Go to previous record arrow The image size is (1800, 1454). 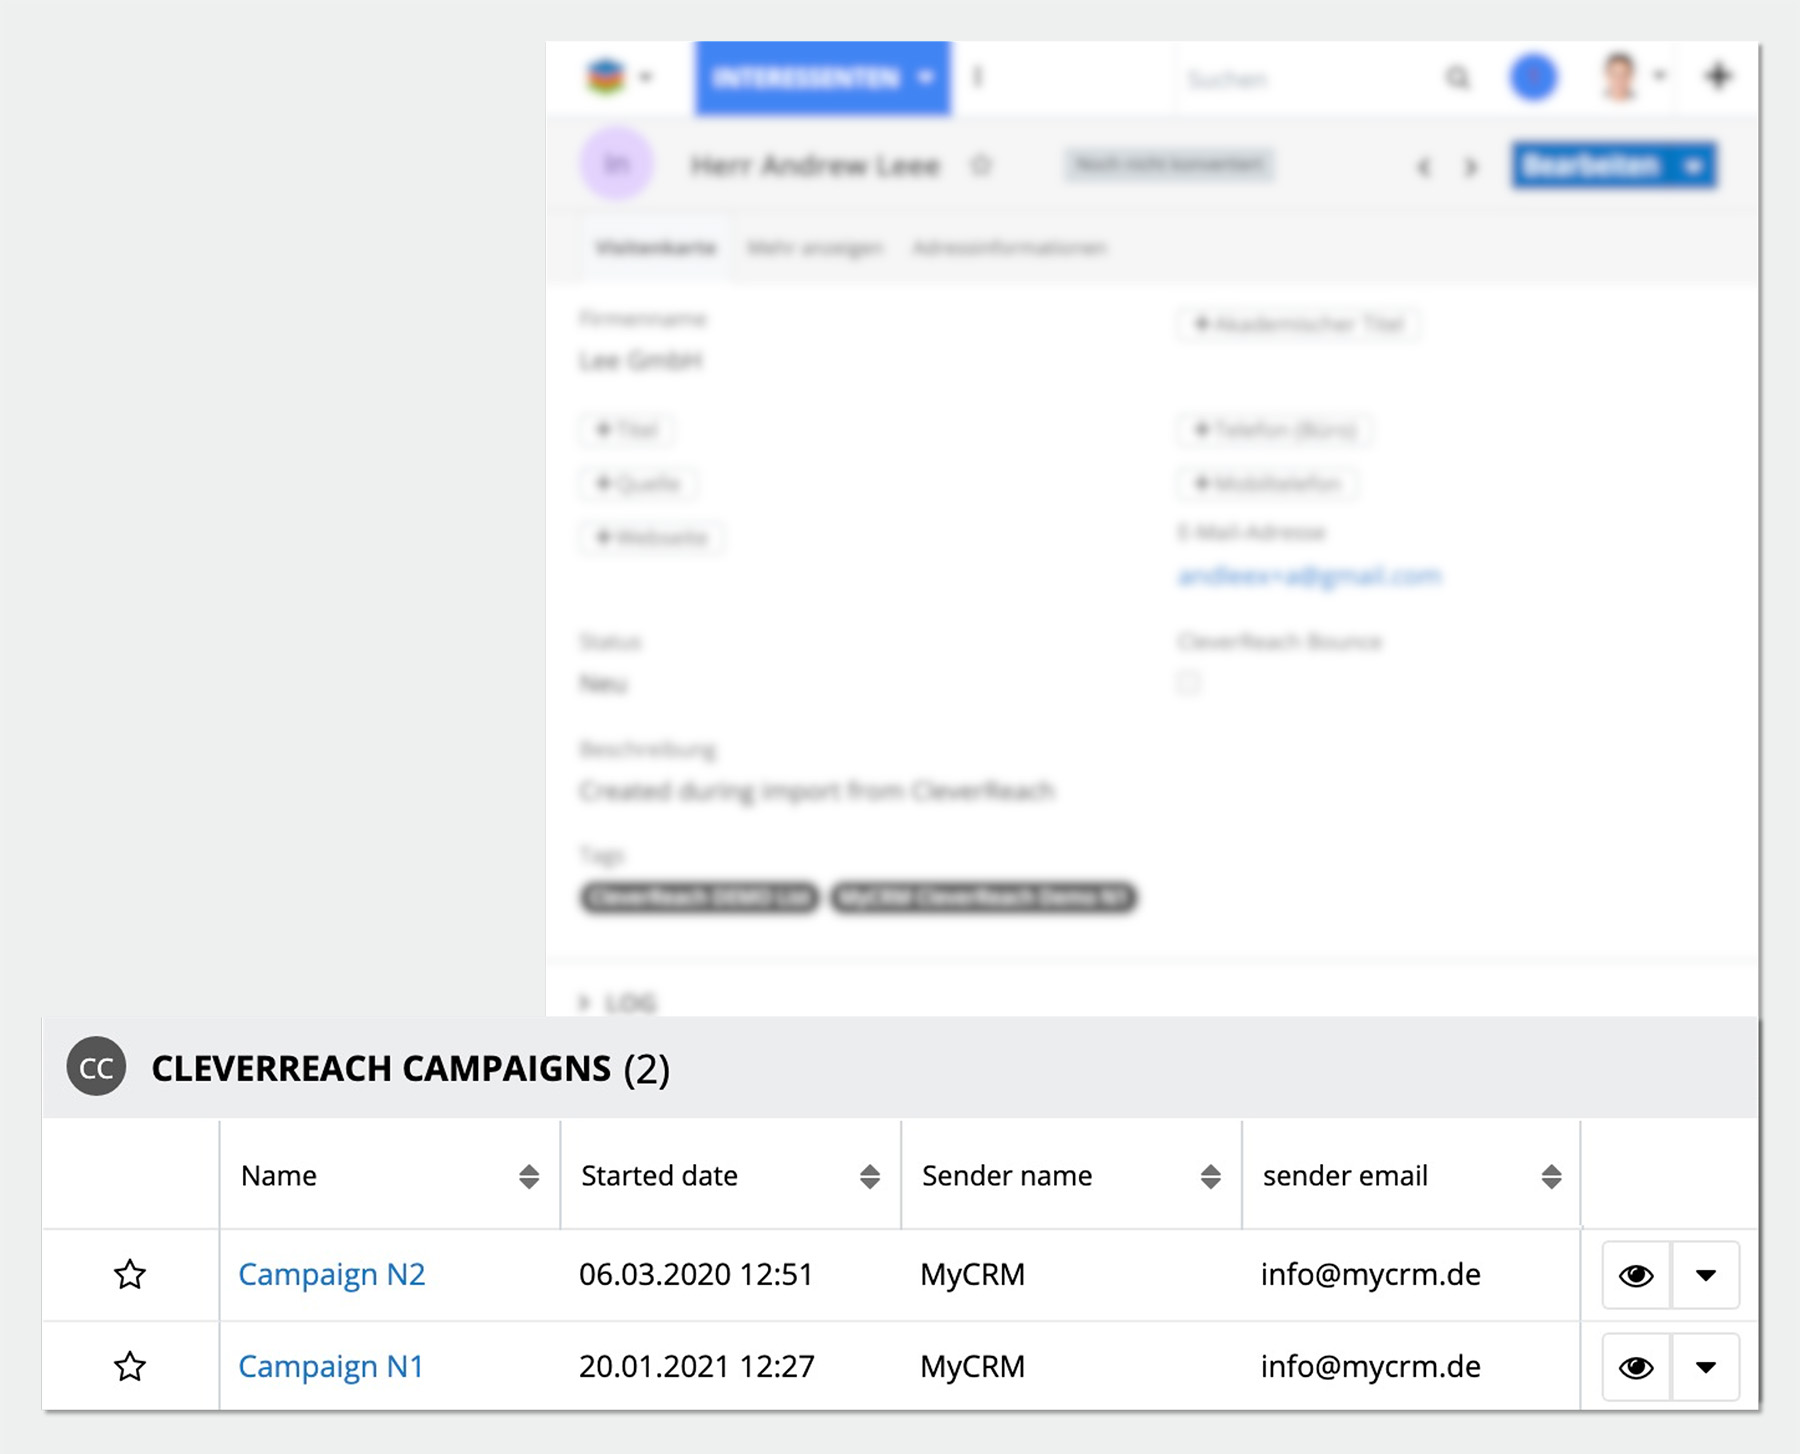(x=1424, y=167)
